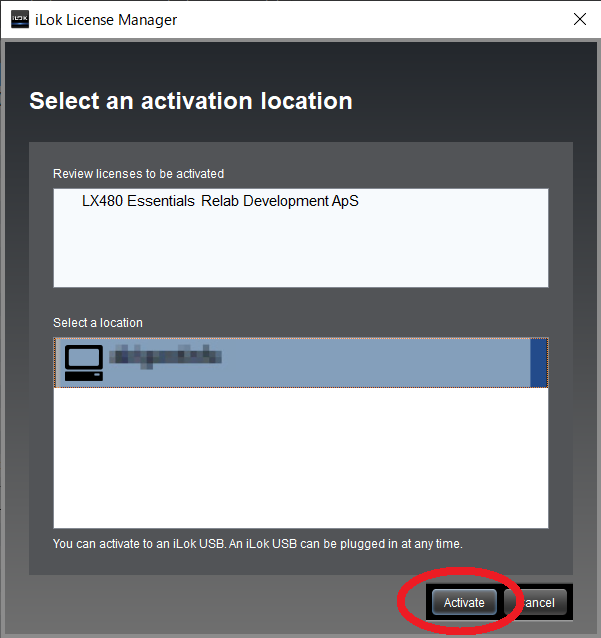
Task: Click the iLok logo in title bar
Action: pos(20,19)
